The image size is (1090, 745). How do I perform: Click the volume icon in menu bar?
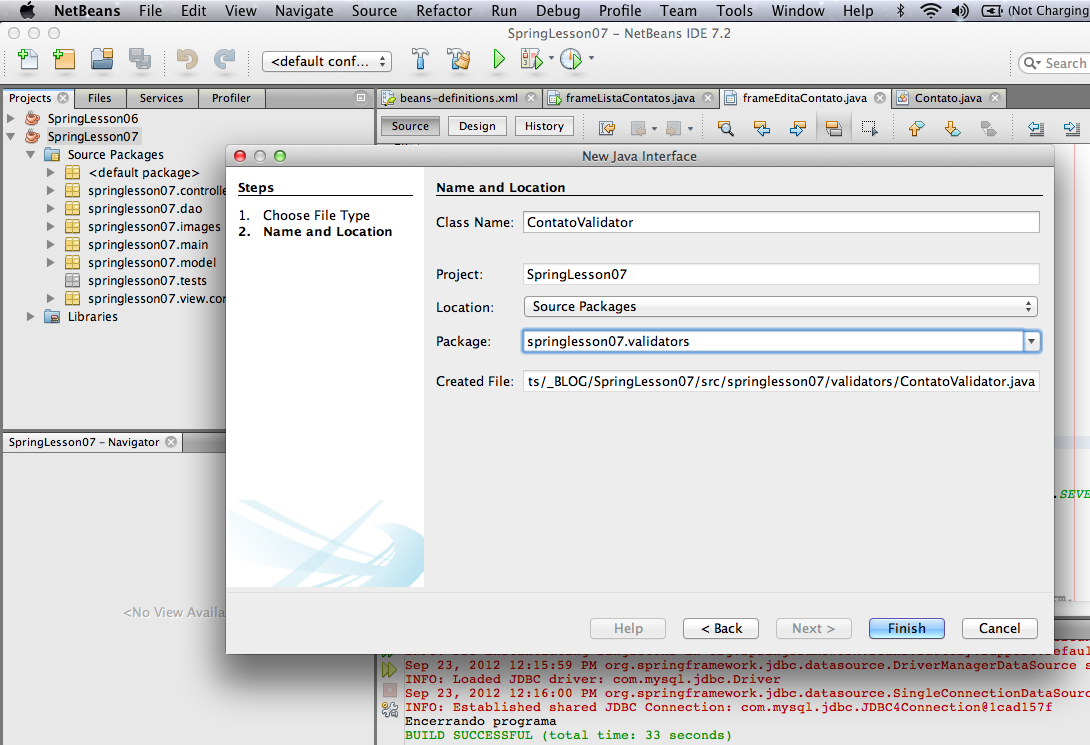coord(960,10)
